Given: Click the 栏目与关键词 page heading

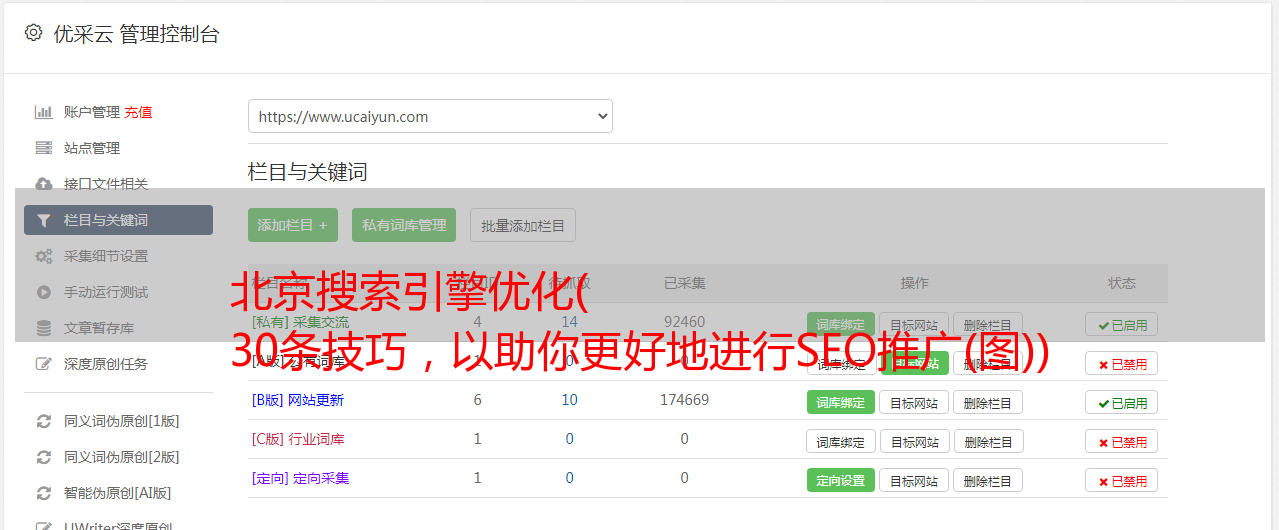Looking at the screenshot, I should 308,172.
